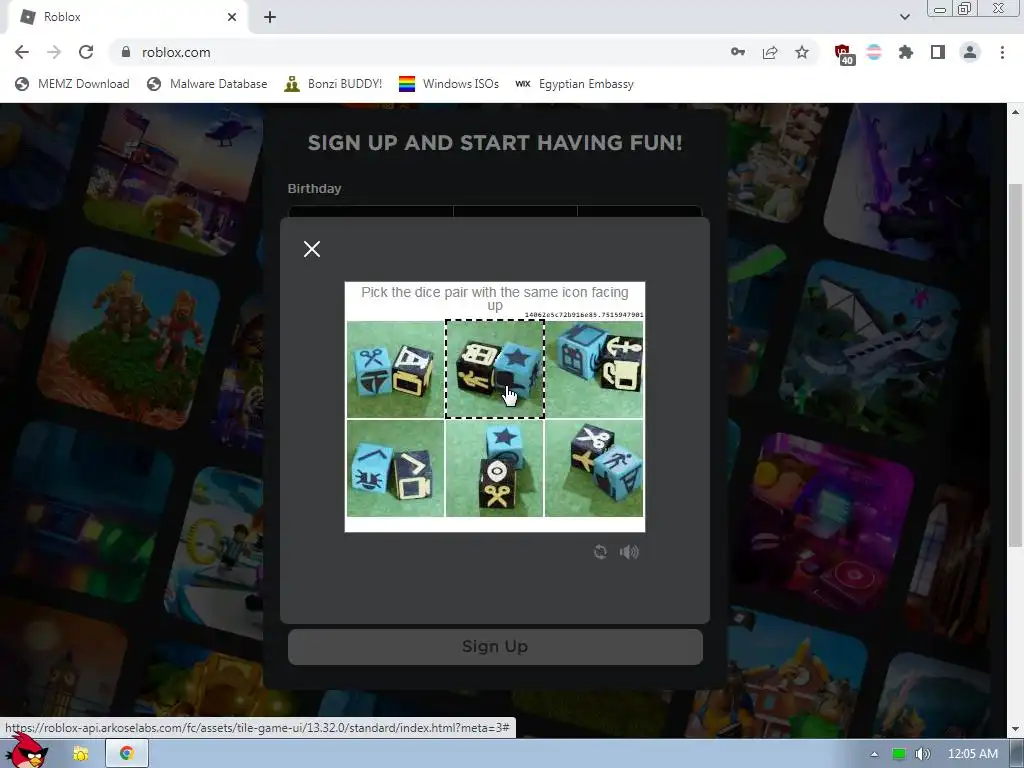Open the Chrome taskbar icon

pos(127,754)
